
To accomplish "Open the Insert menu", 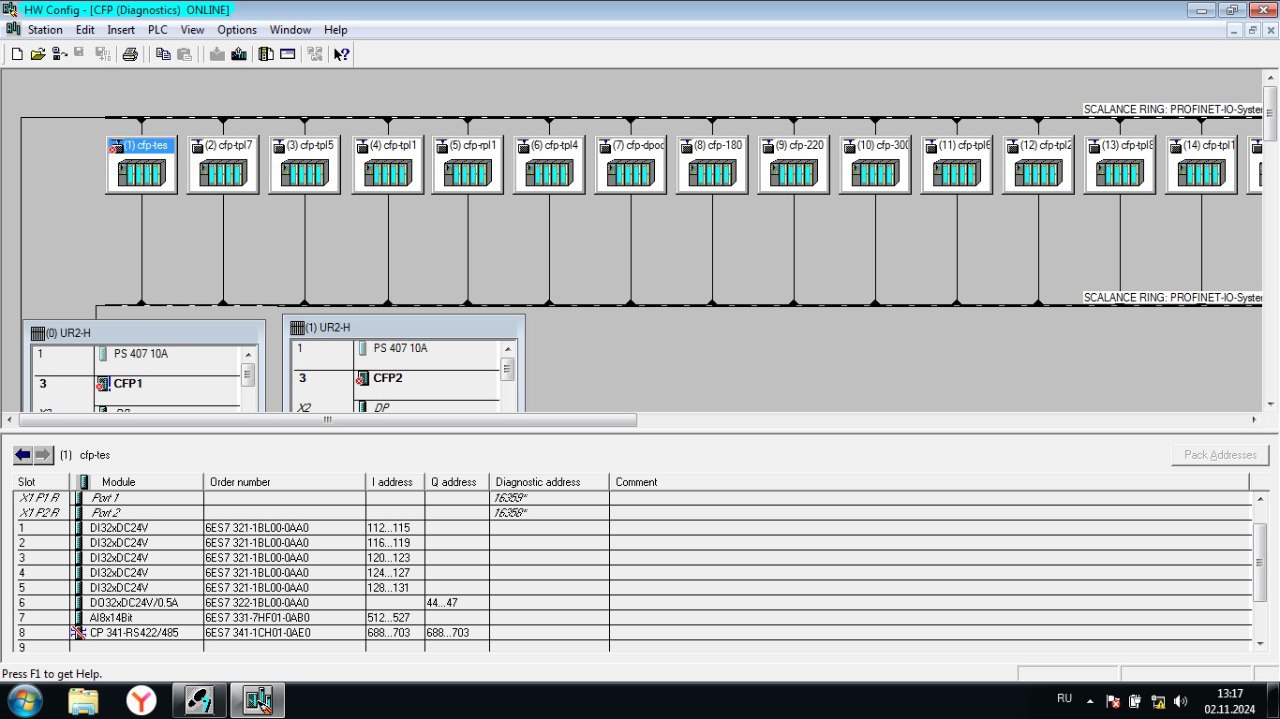I will (x=121, y=30).
